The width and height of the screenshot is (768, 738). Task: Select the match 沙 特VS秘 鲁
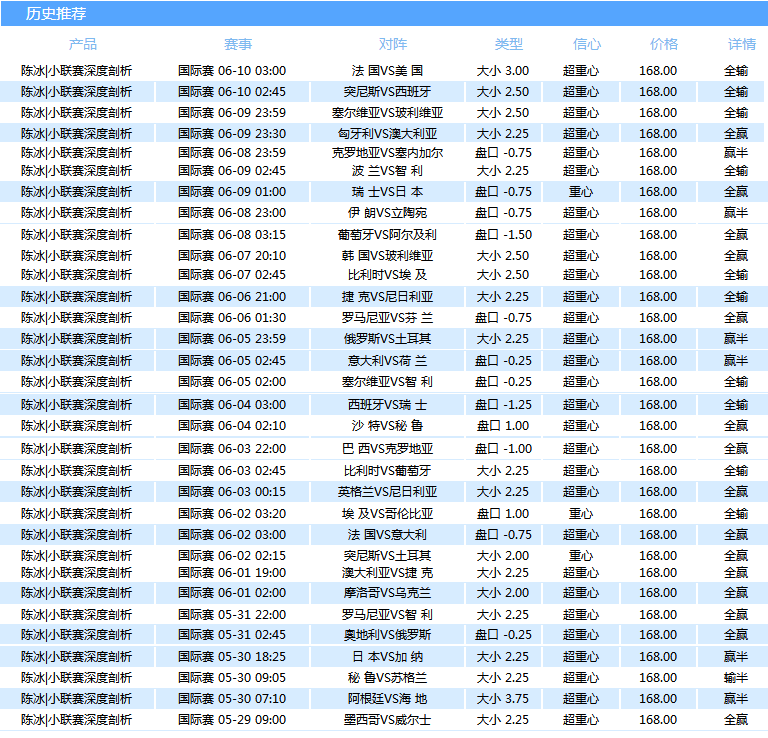(x=387, y=426)
